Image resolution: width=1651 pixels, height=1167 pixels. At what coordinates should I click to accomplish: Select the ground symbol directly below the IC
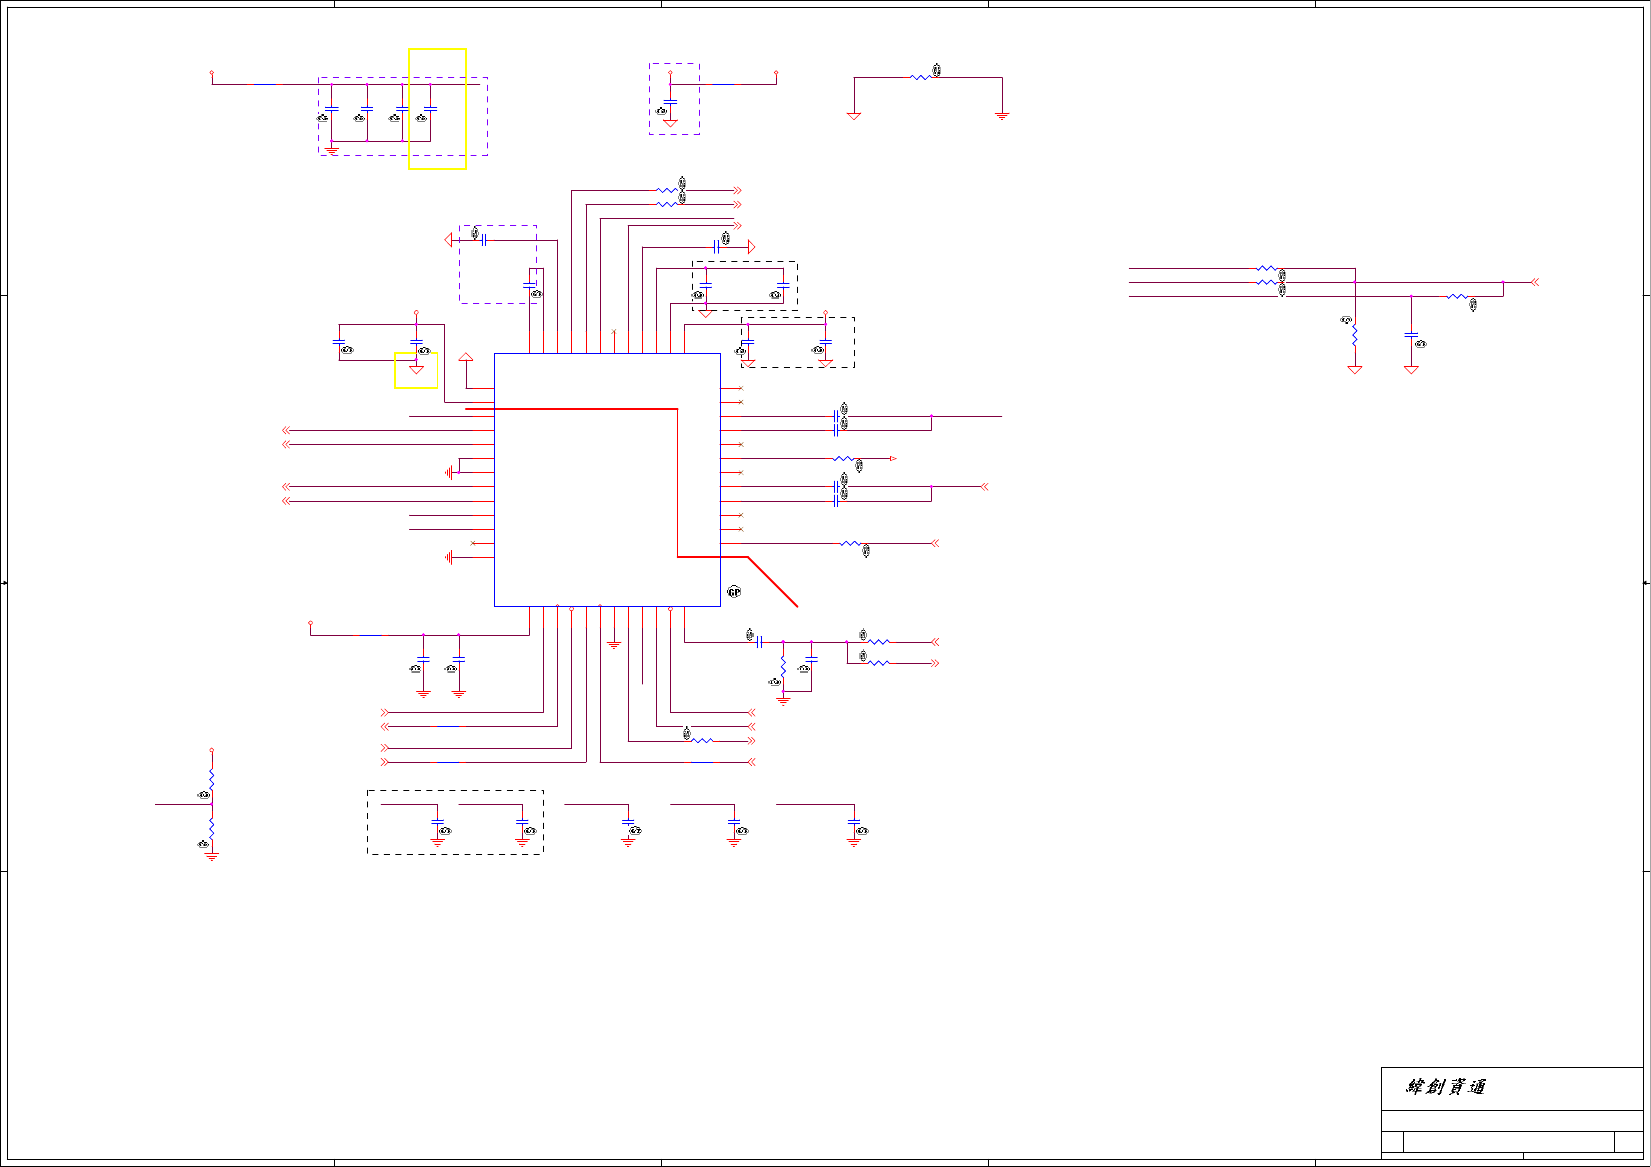[614, 645]
